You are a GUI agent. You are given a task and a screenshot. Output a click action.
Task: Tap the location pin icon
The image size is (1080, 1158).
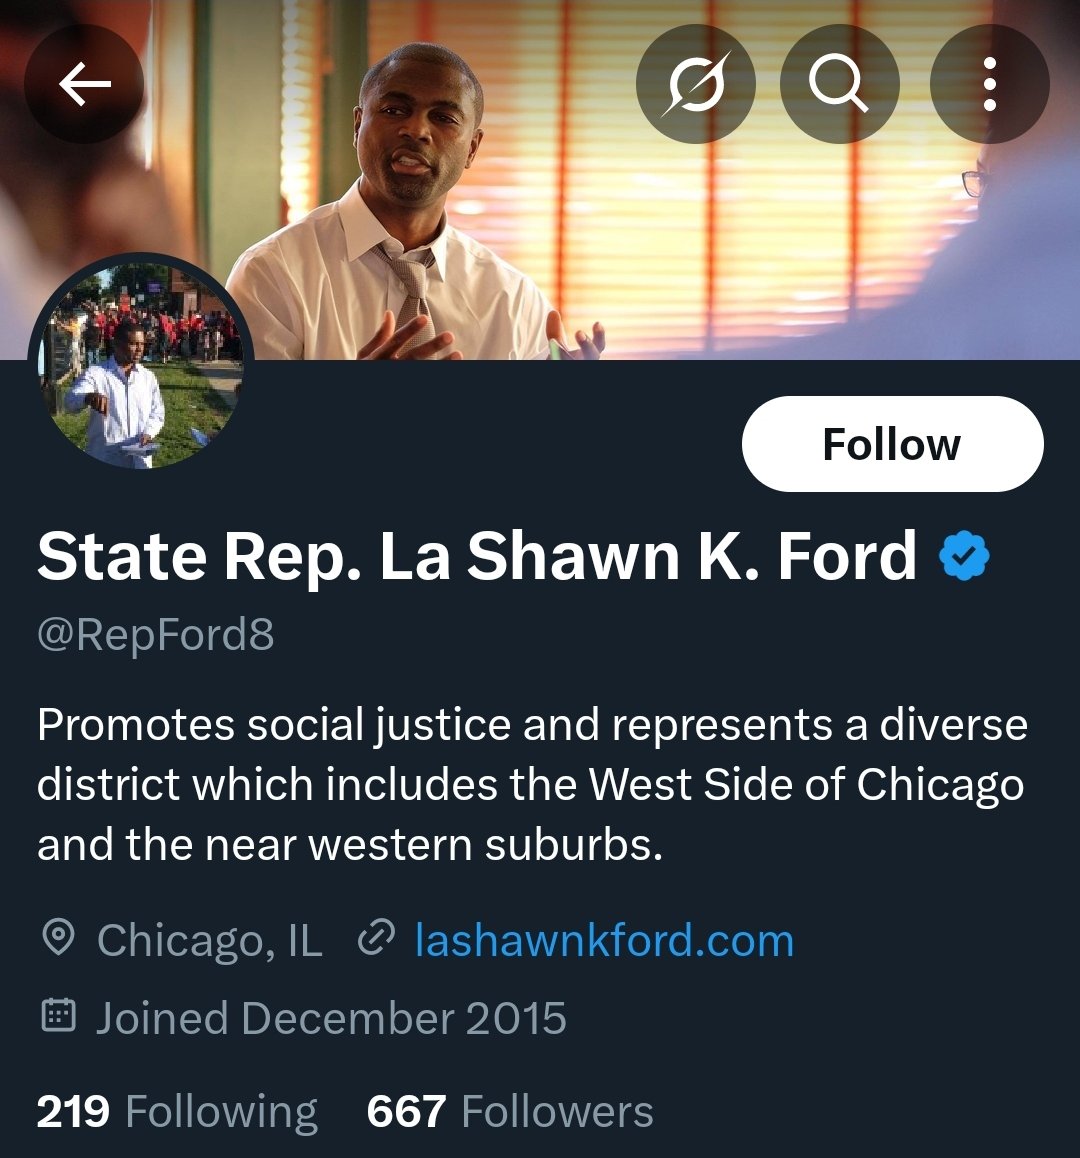click(58, 939)
